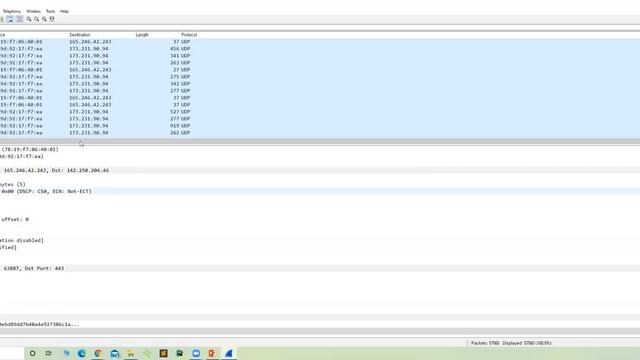Select the packet with length 275
Image resolution: width=640 pixels, height=360 pixels.
(x=320, y=77)
